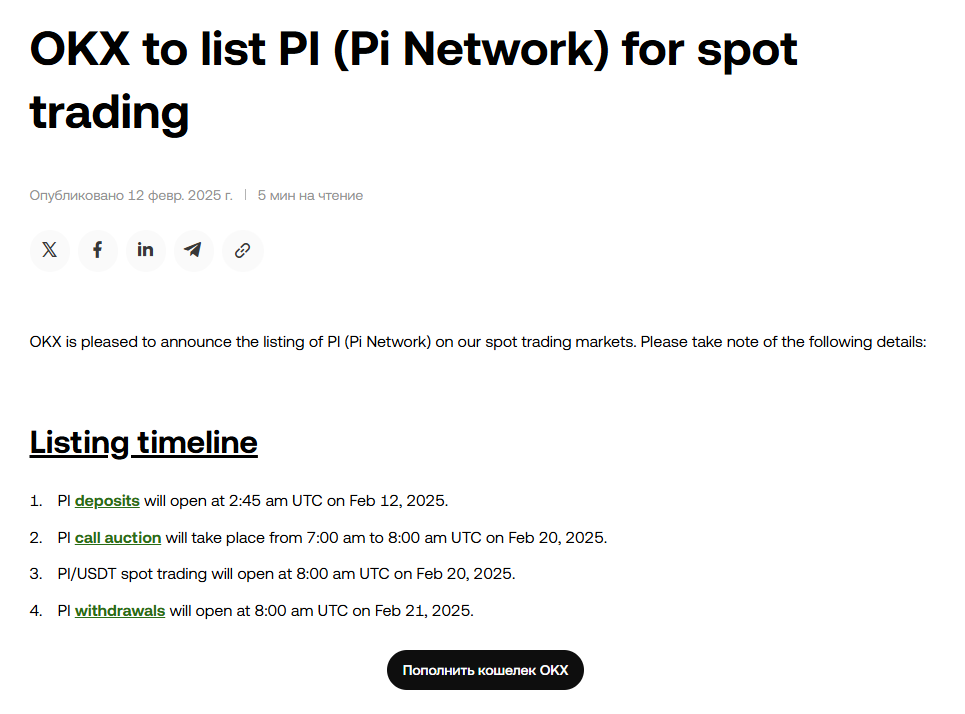Click the 'Опубликовано 12 февр. 2025 г.' date
This screenshot has width=965, height=714.
point(131,195)
